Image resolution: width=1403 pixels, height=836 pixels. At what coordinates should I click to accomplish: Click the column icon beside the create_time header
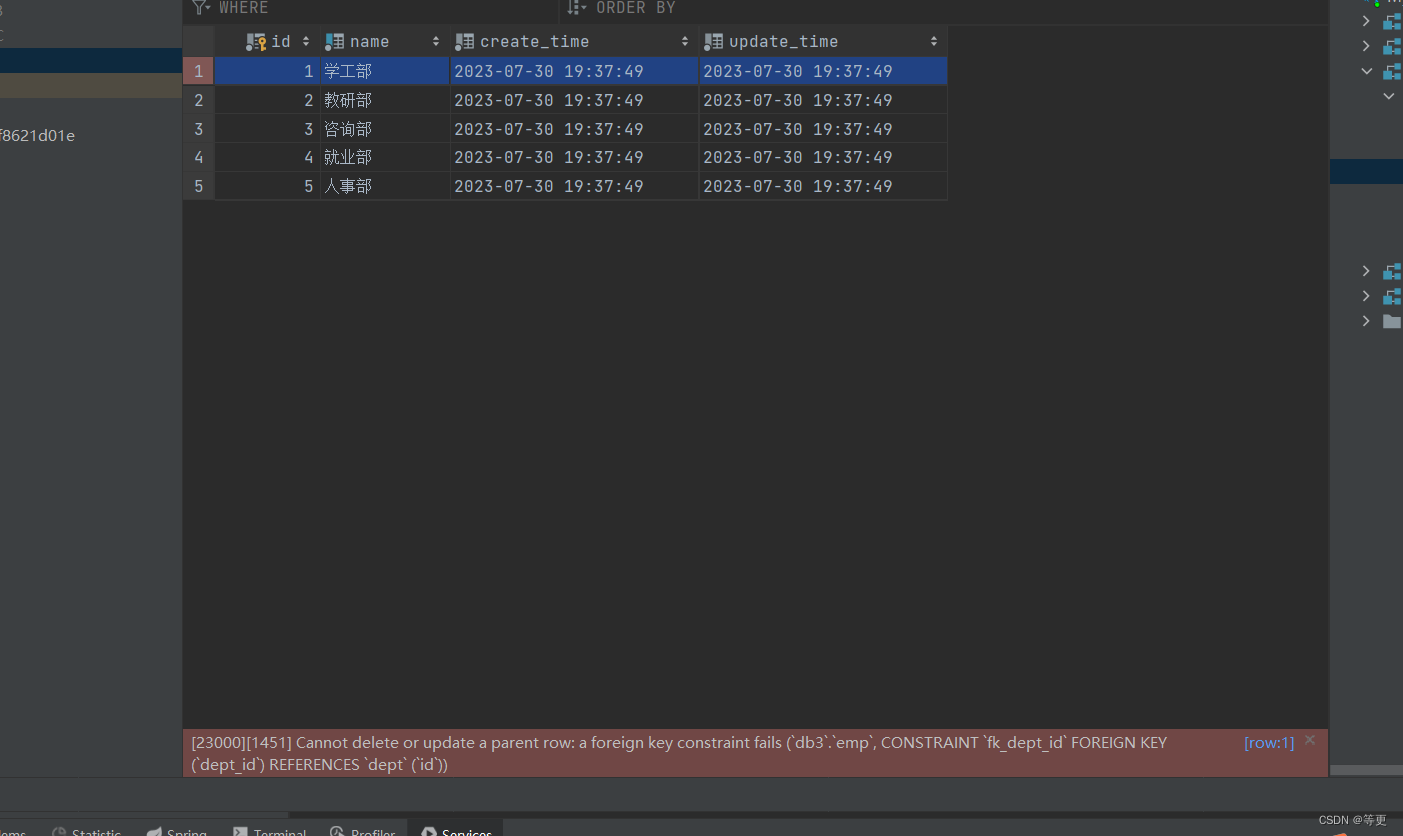[x=464, y=42]
